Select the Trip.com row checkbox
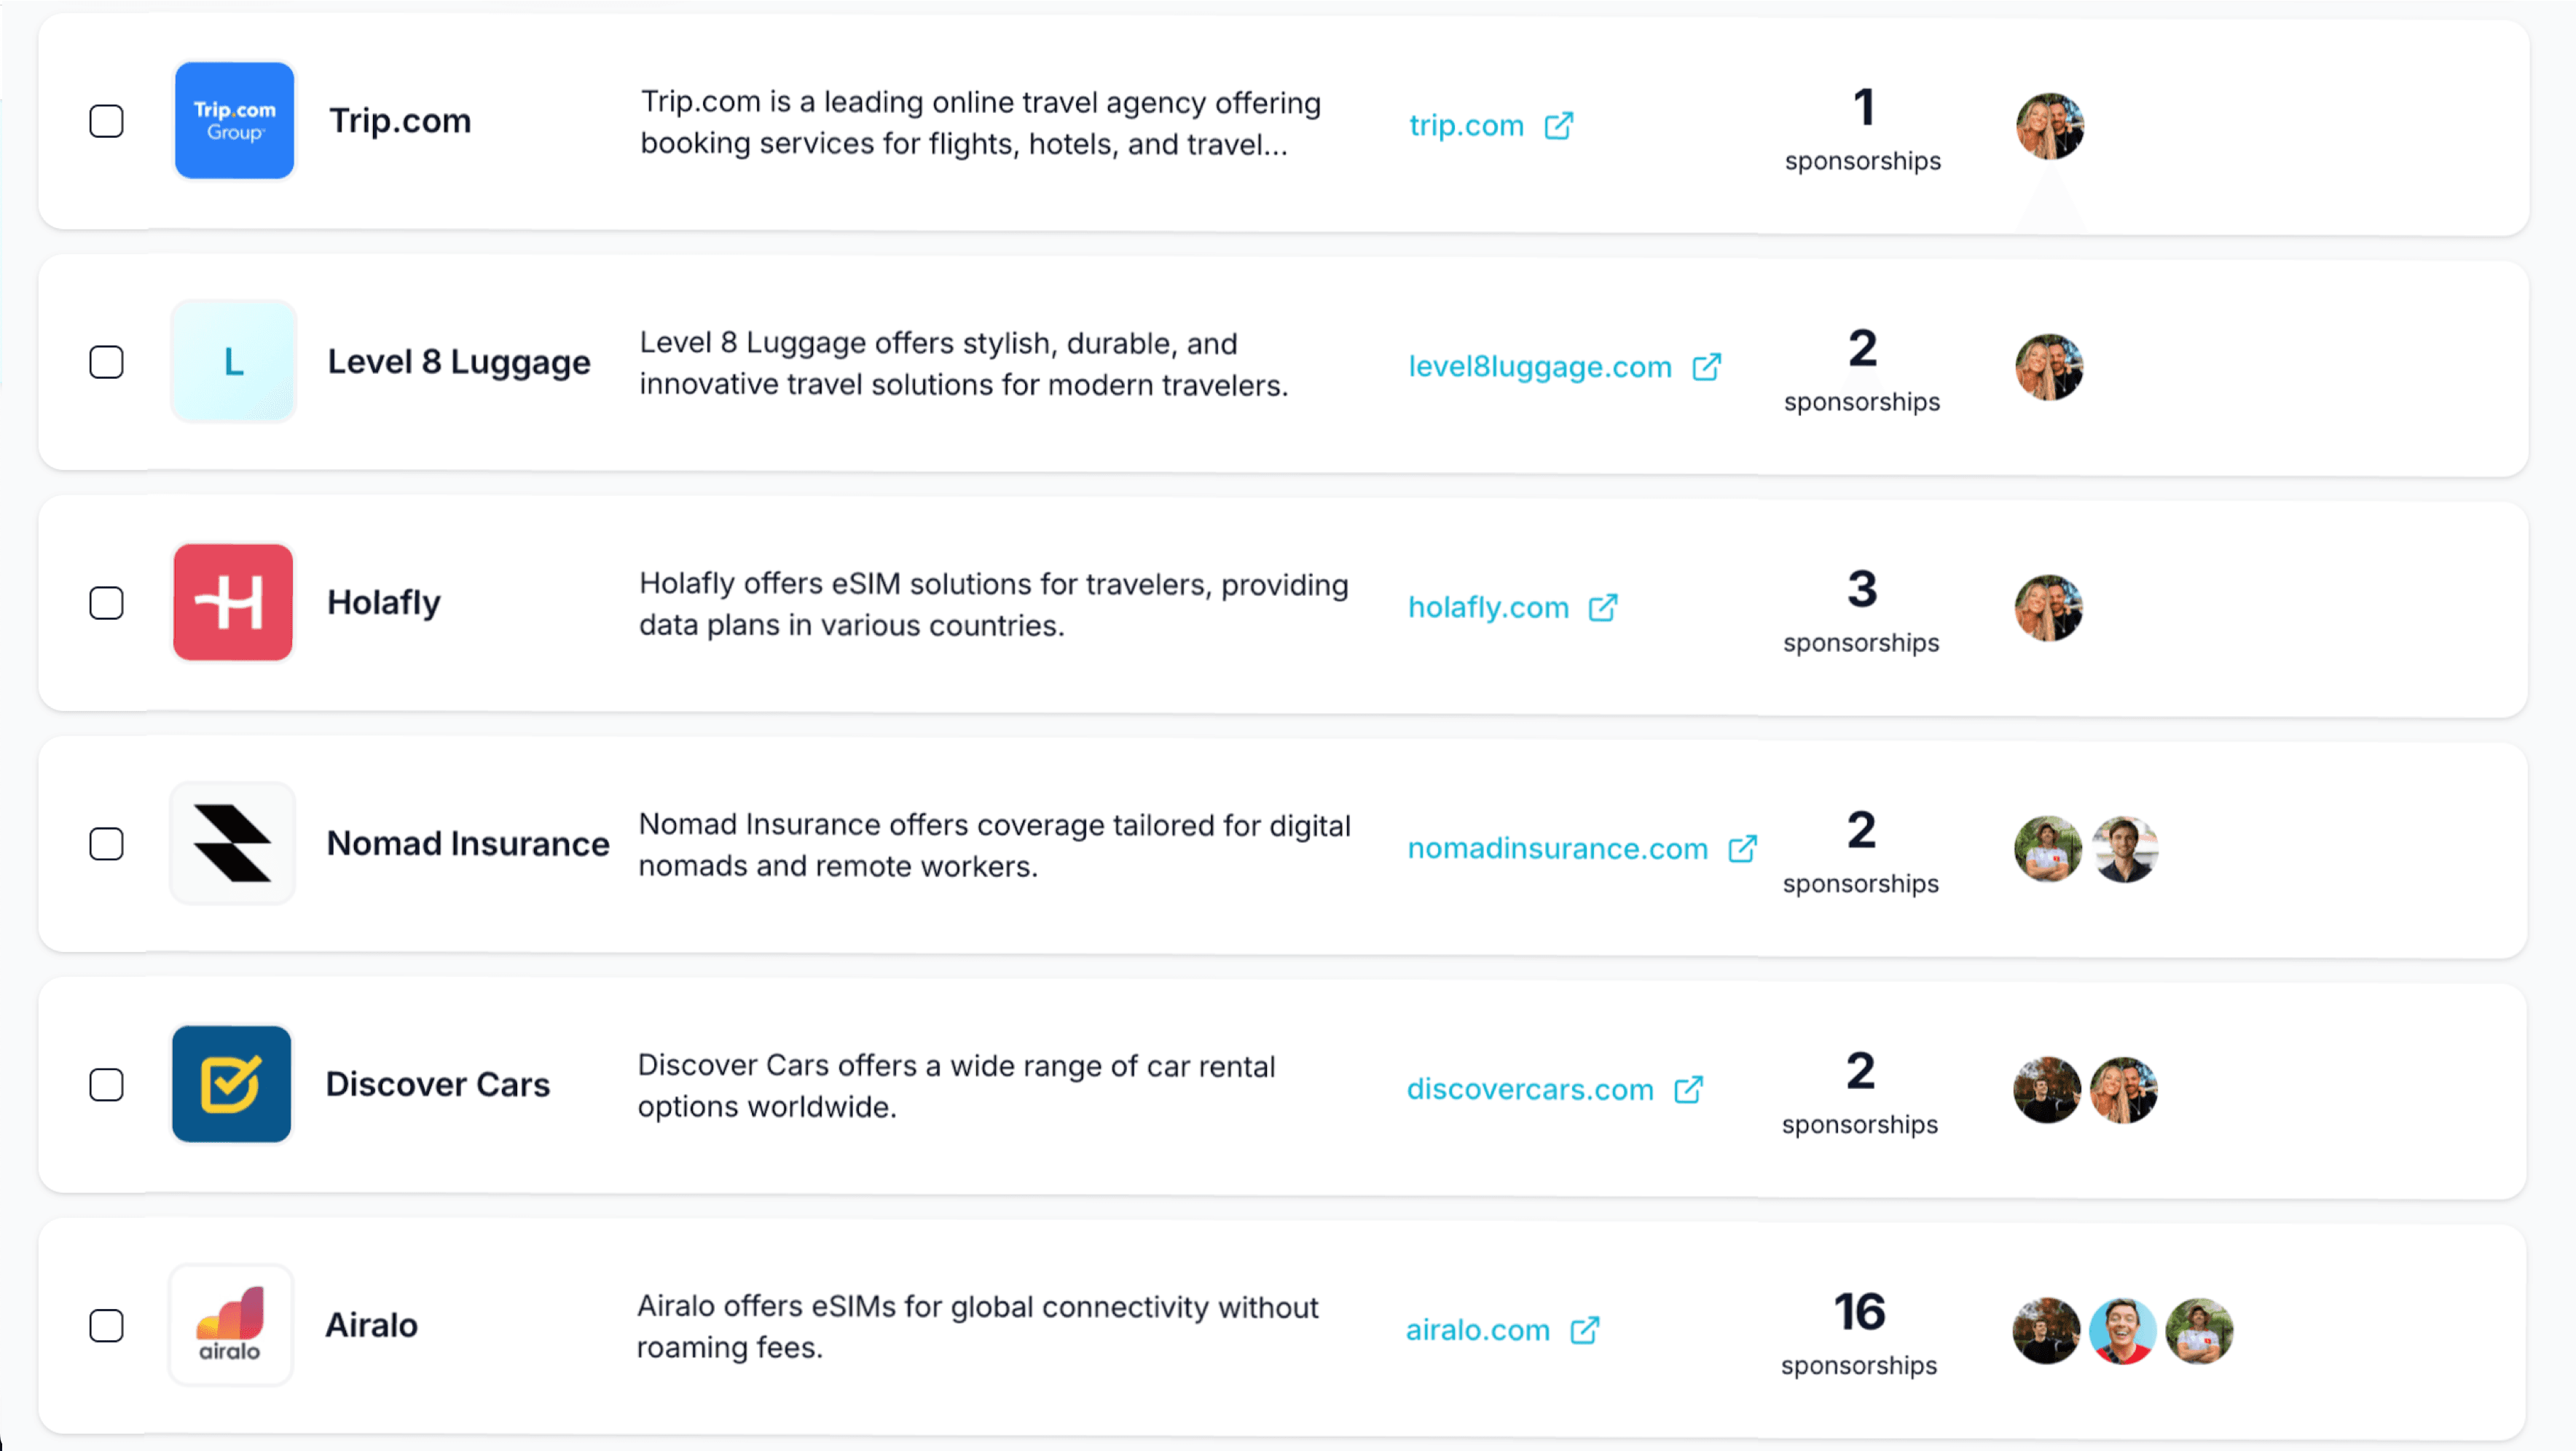Viewport: 2576px width, 1451px height. click(x=106, y=121)
